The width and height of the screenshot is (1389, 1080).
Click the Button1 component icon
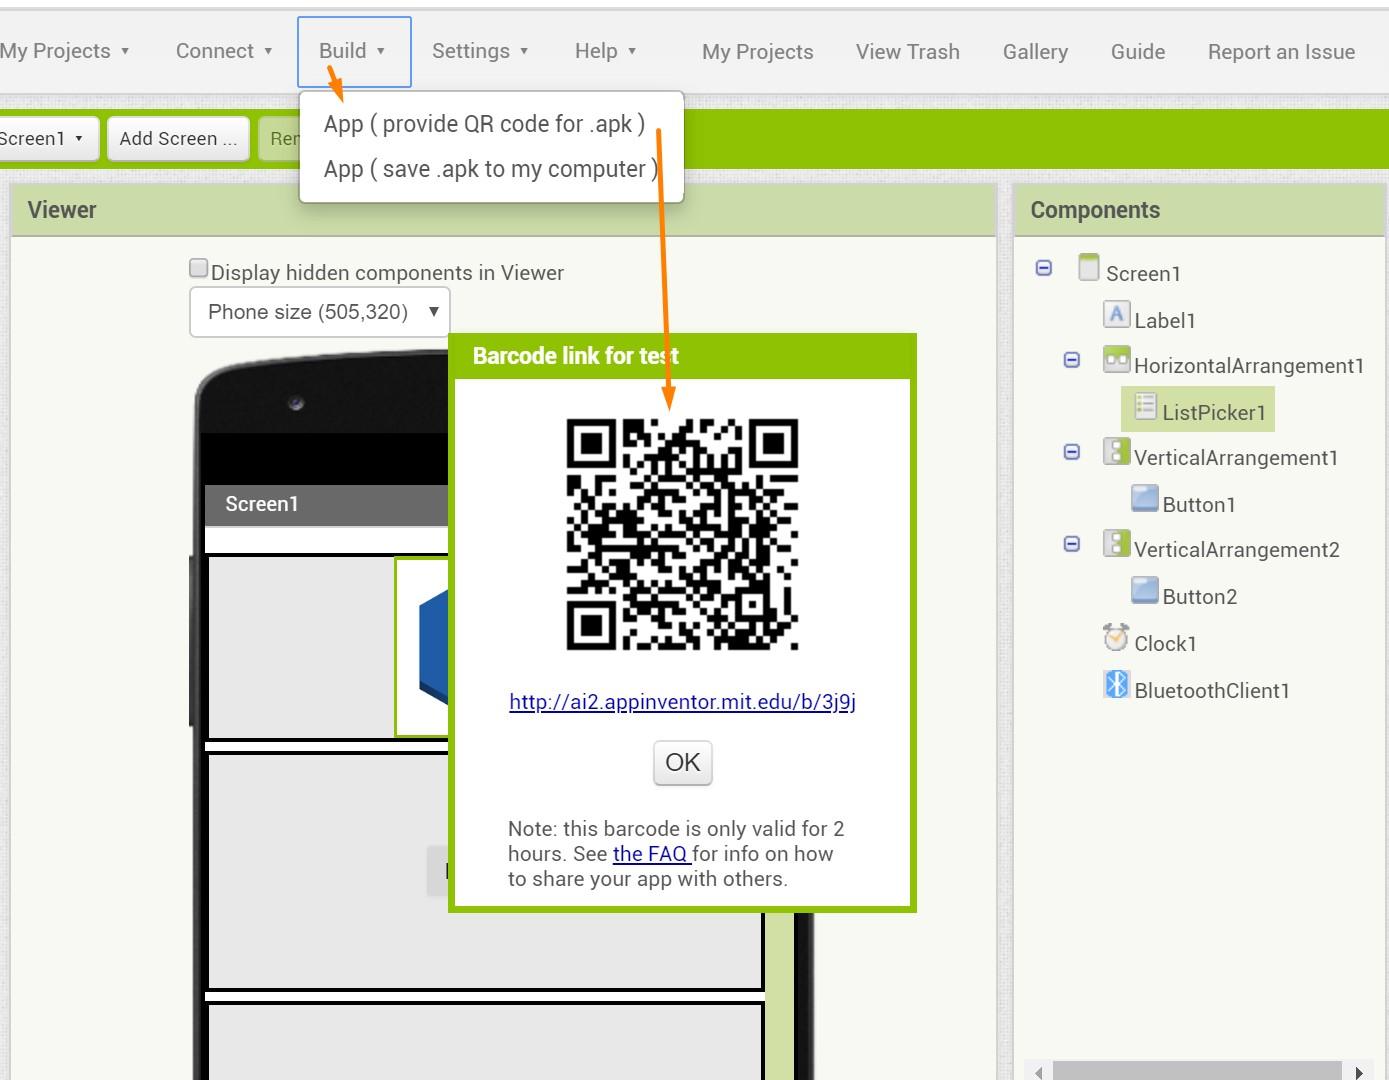pyautogui.click(x=1145, y=499)
